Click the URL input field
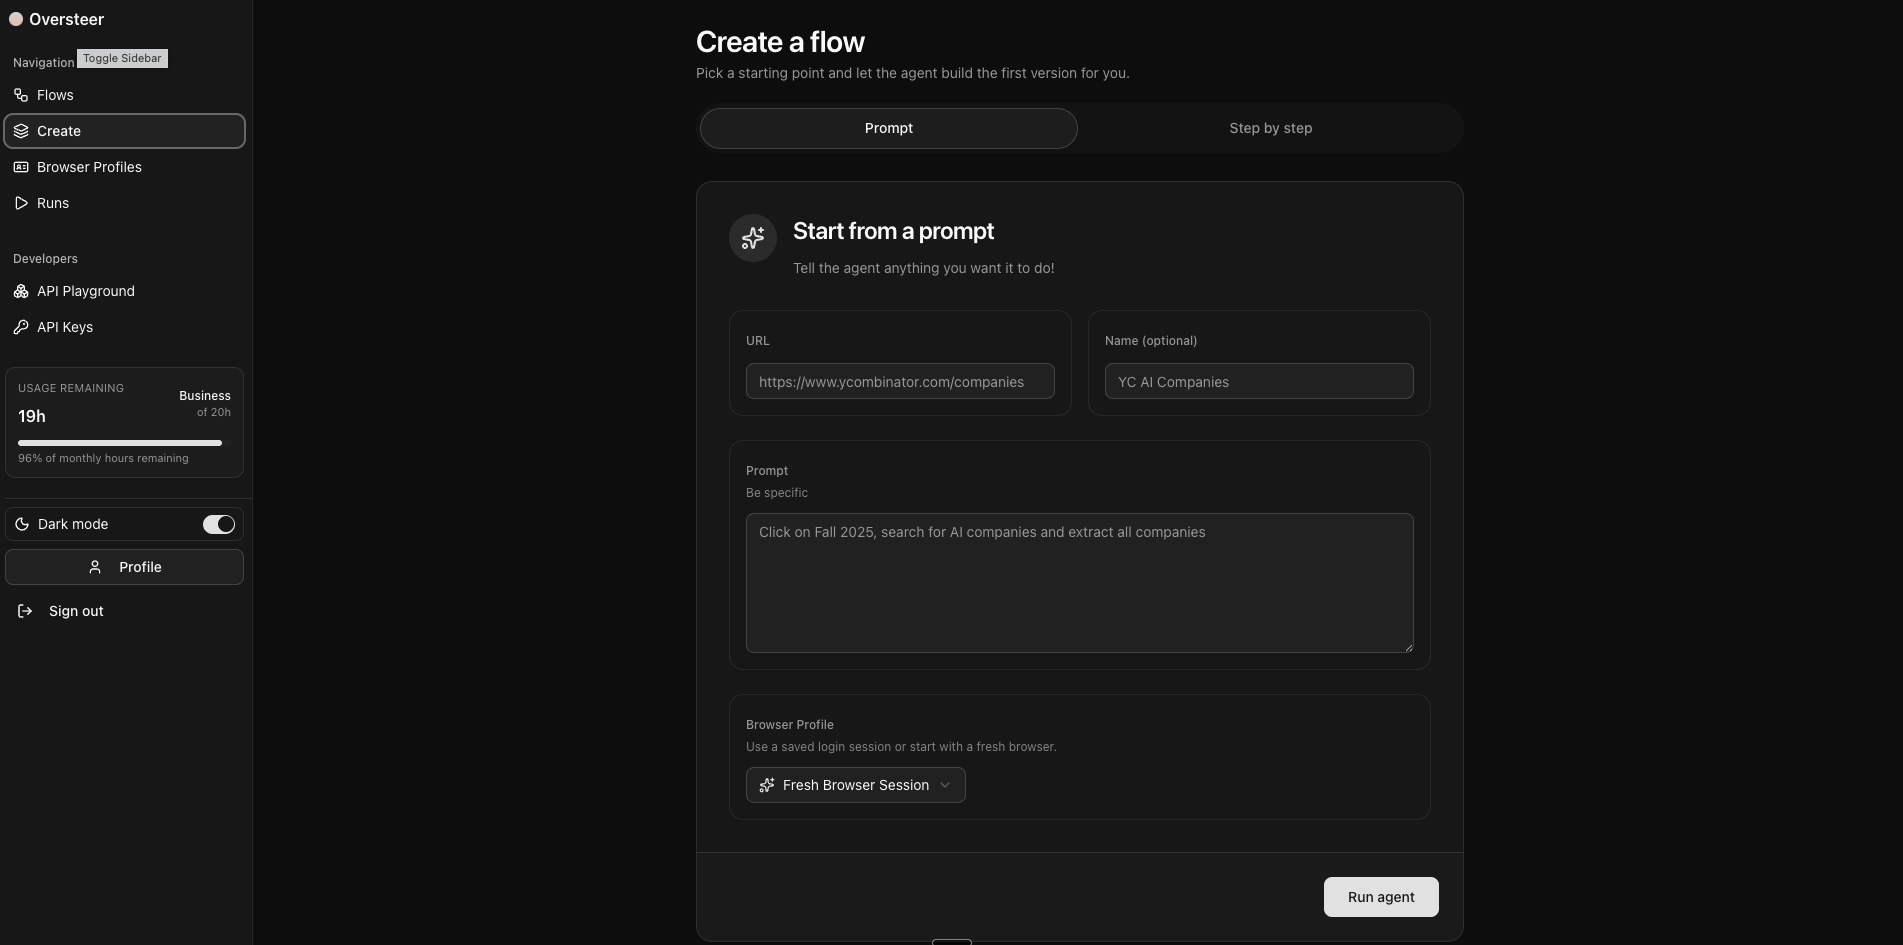Viewport: 1903px width, 945px height. point(898,381)
